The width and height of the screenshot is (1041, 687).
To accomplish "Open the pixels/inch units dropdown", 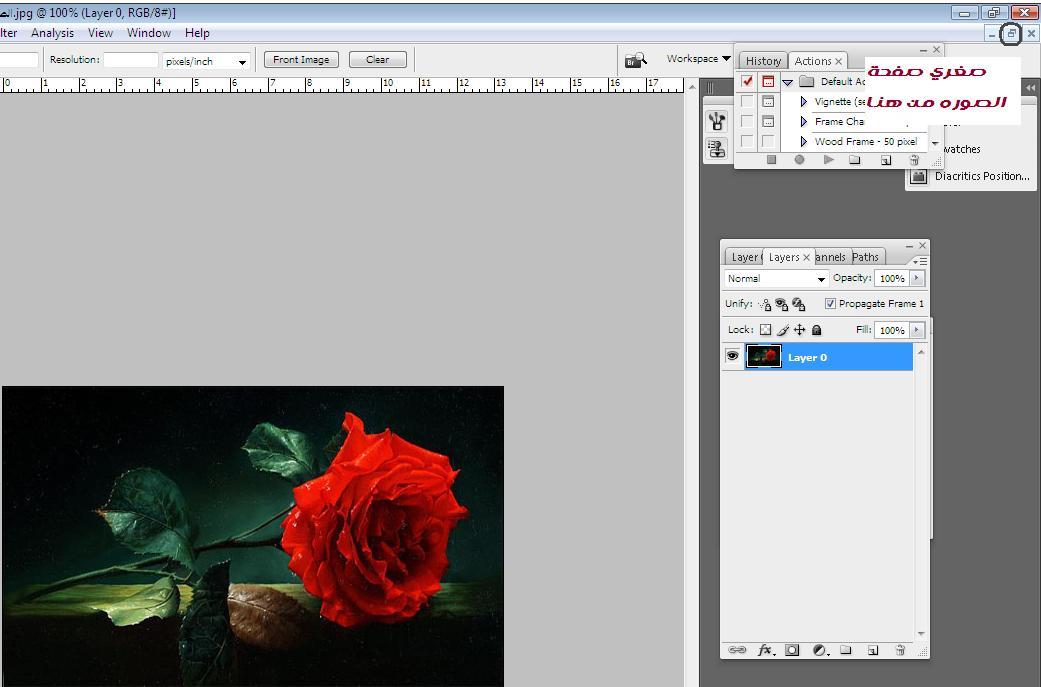I will pyautogui.click(x=206, y=61).
